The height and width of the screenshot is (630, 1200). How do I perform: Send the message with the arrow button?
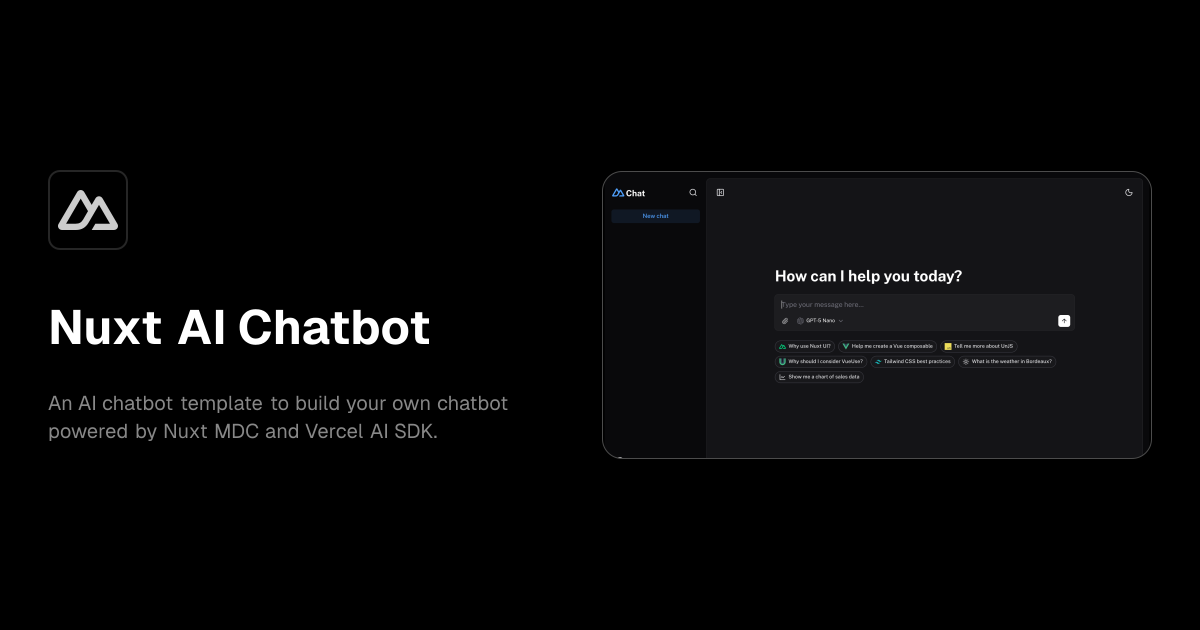point(1064,321)
